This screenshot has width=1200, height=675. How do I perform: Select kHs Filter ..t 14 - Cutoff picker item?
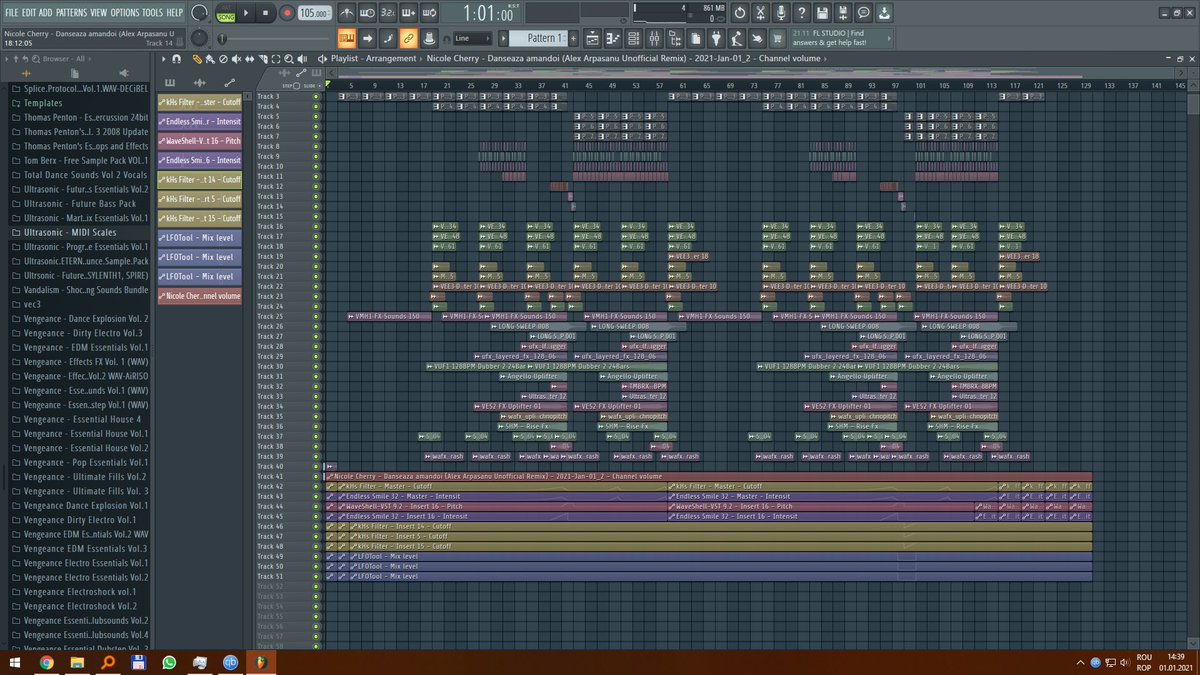200,180
